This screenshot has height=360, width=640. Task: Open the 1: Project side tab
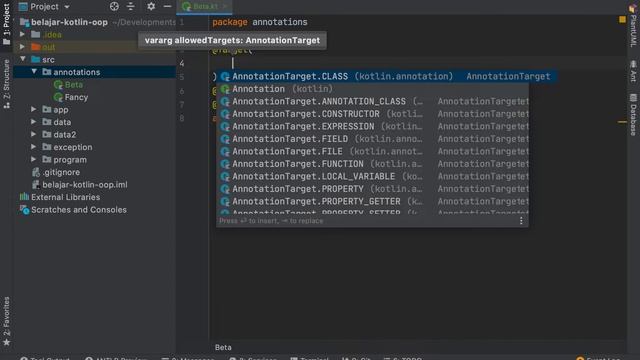tap(6, 24)
